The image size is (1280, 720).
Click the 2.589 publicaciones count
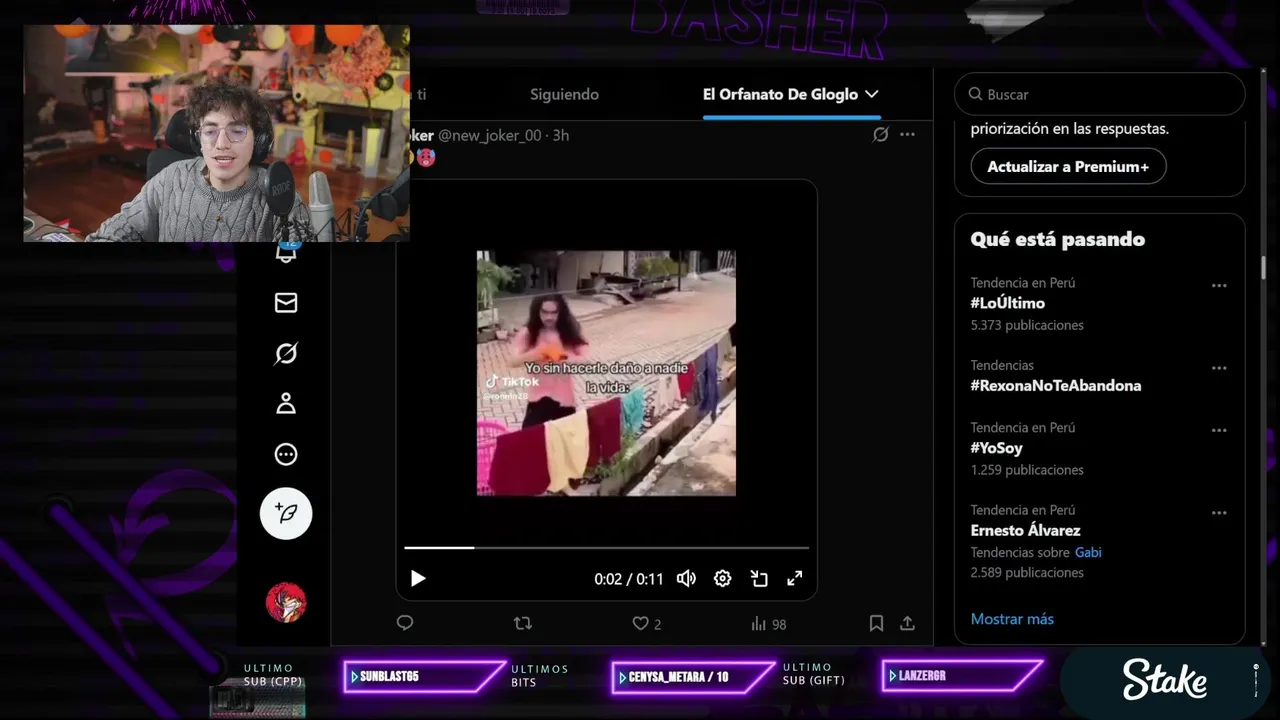tap(1027, 572)
